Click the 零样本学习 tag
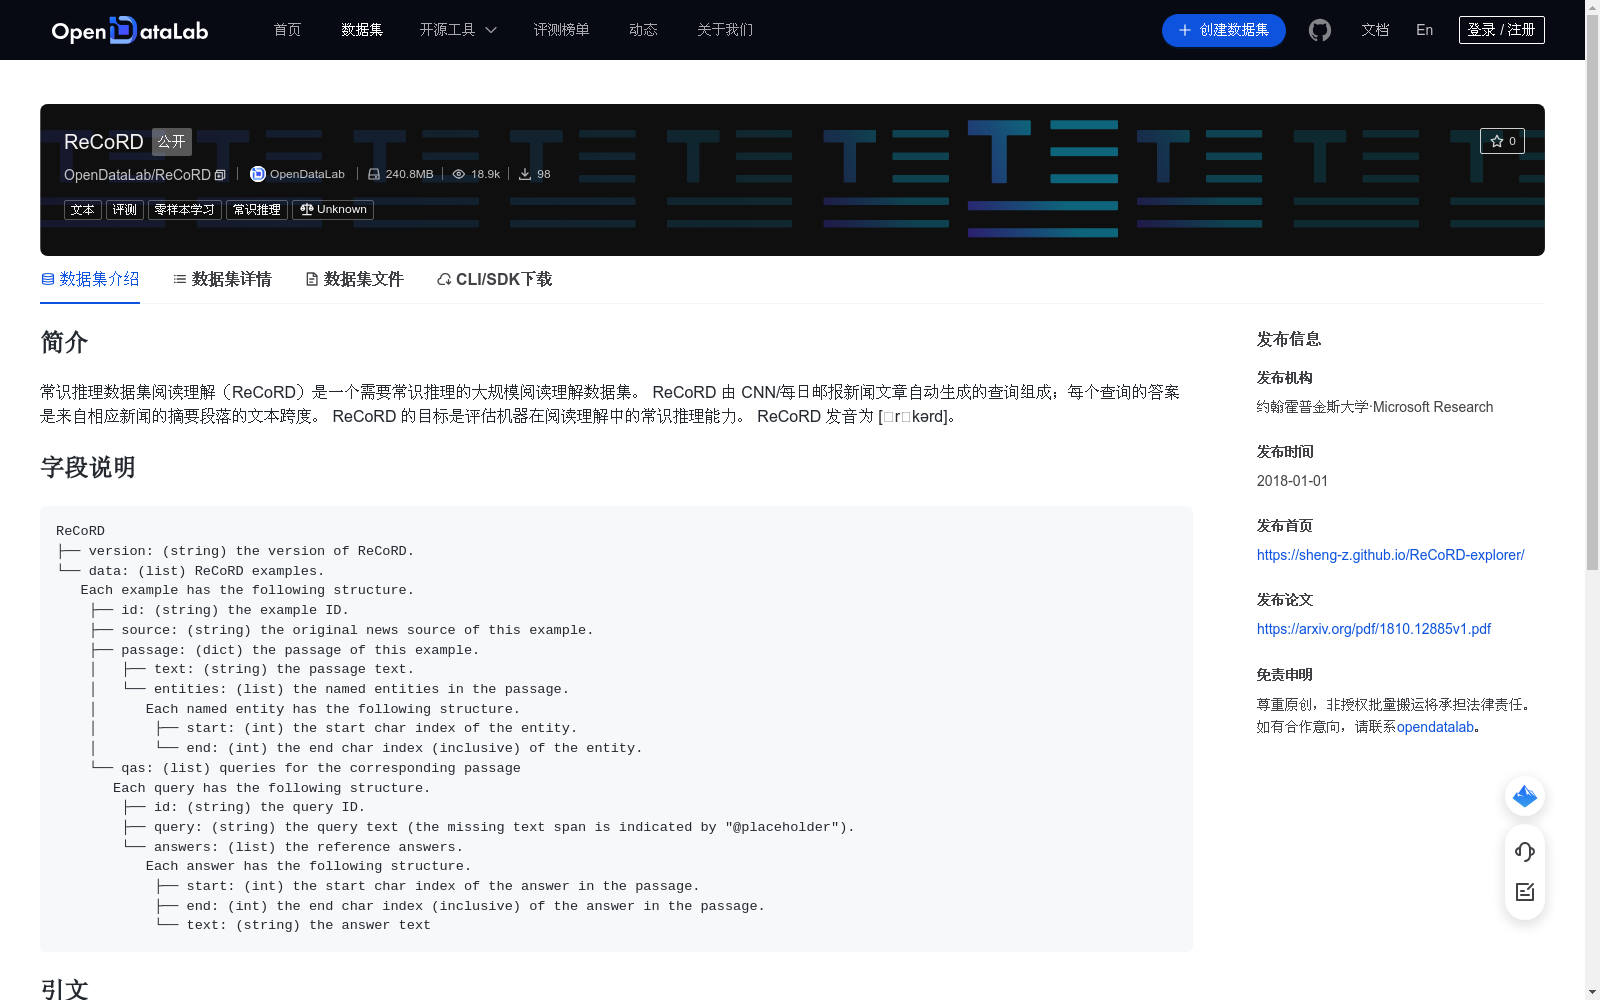1600x1000 pixels. click(185, 209)
